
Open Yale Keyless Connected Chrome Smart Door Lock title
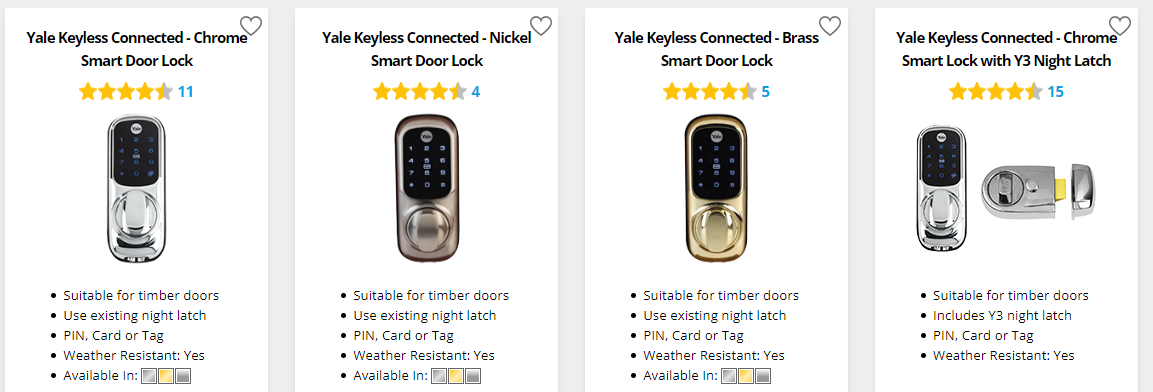click(x=137, y=49)
